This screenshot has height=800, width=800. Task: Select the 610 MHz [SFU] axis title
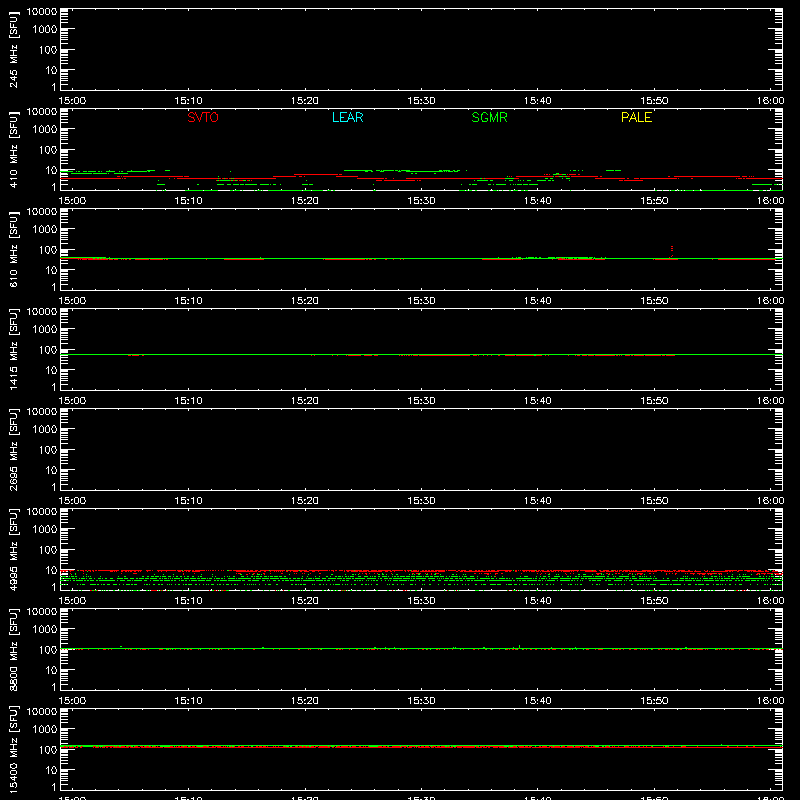(13, 249)
